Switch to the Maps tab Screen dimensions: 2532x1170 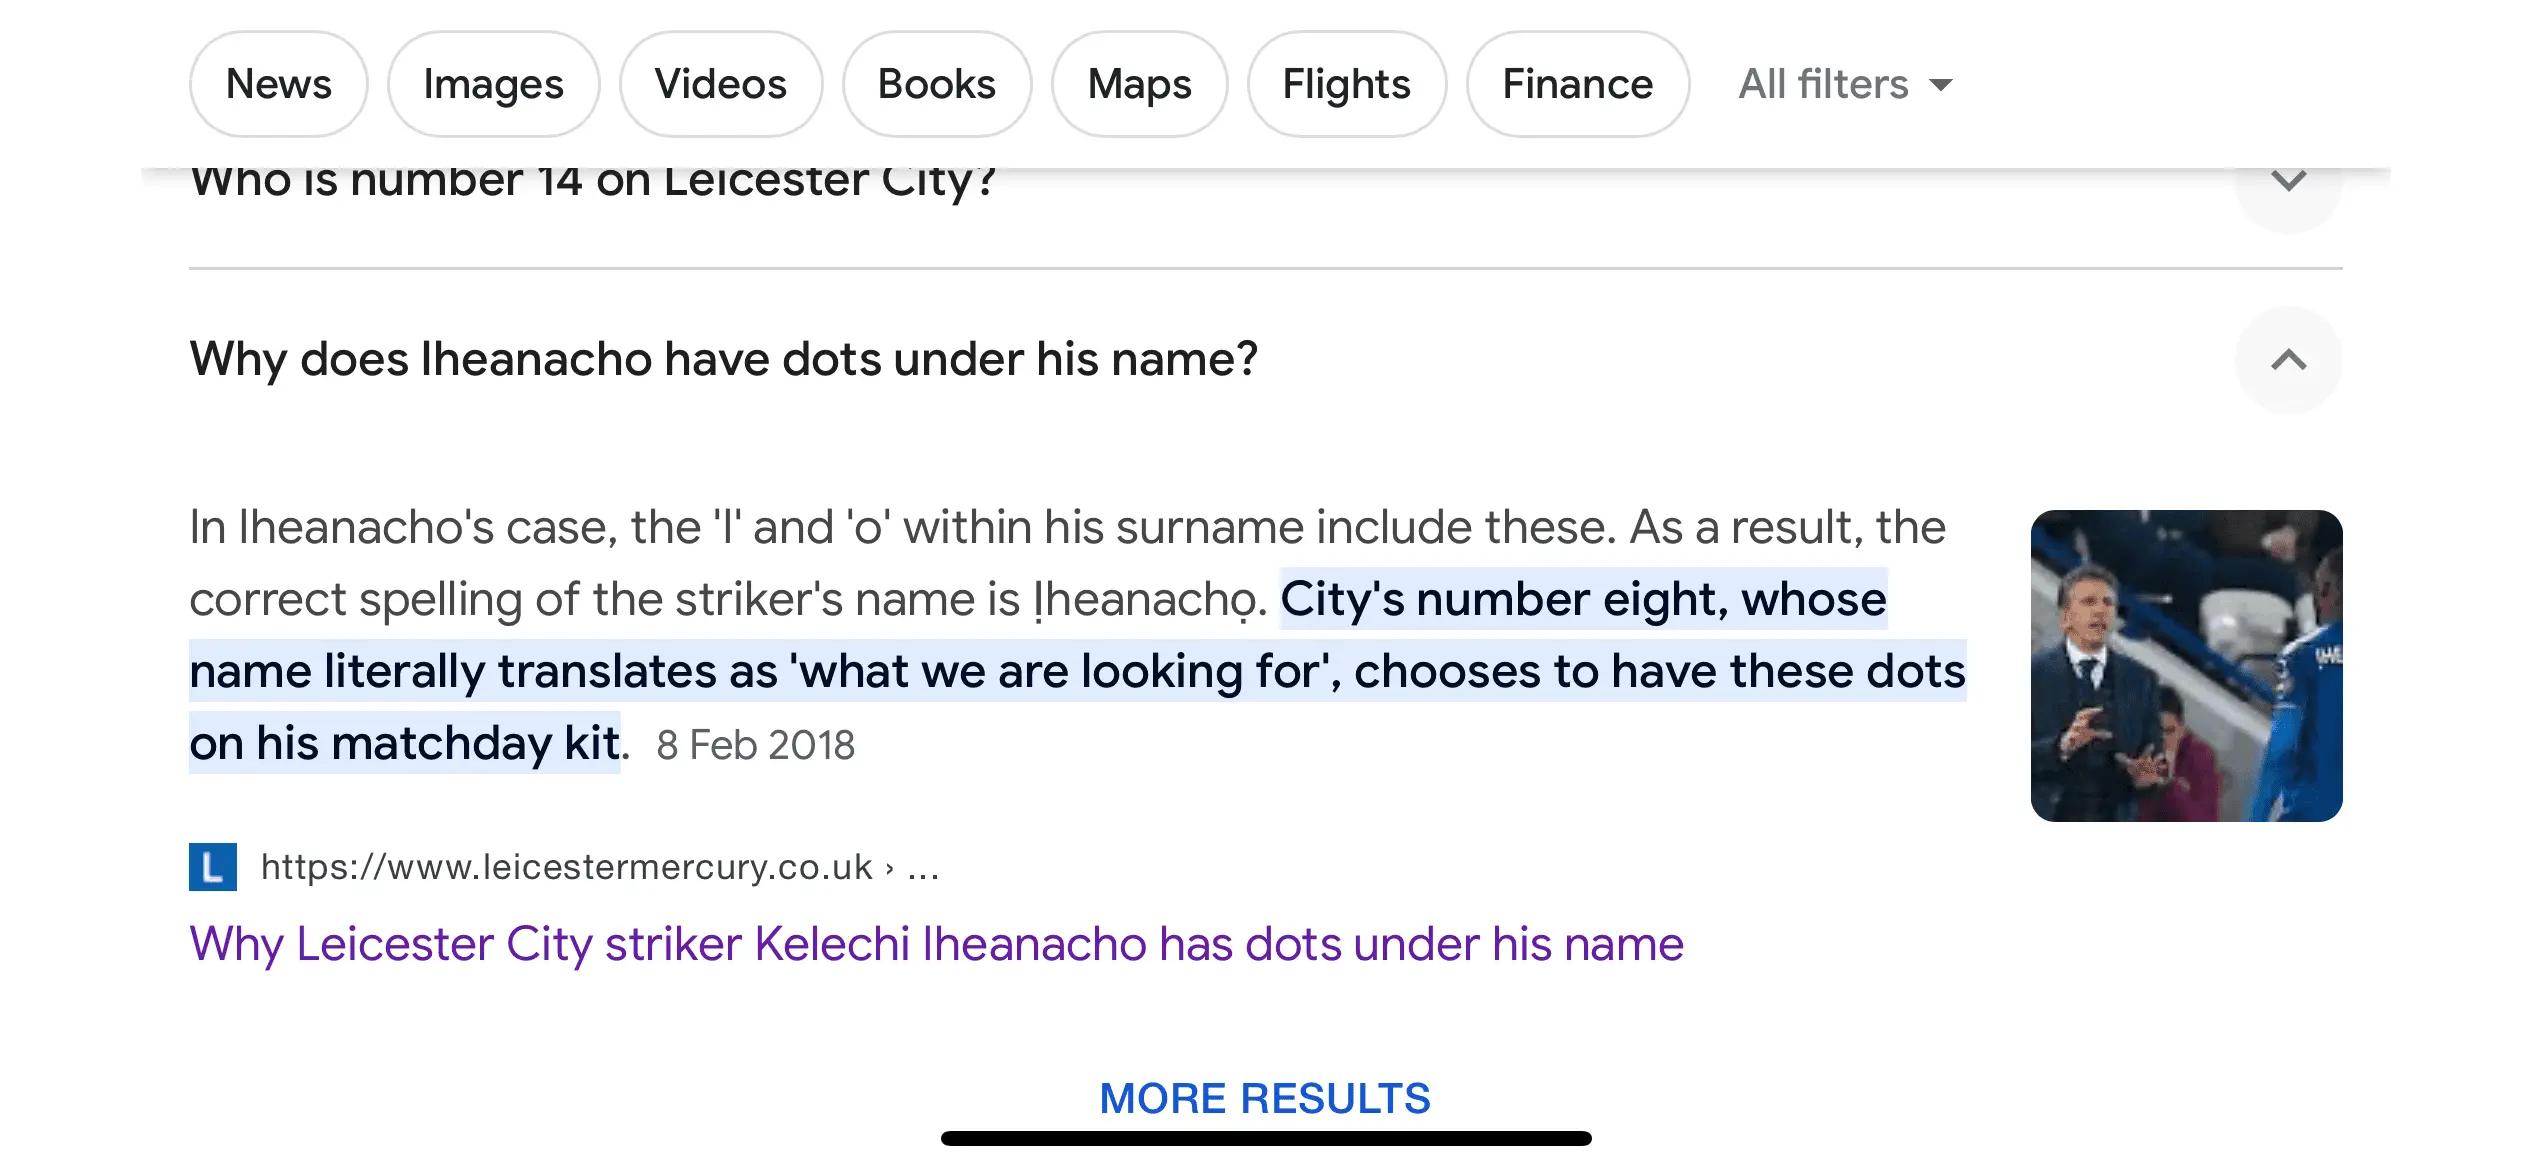click(x=1139, y=84)
